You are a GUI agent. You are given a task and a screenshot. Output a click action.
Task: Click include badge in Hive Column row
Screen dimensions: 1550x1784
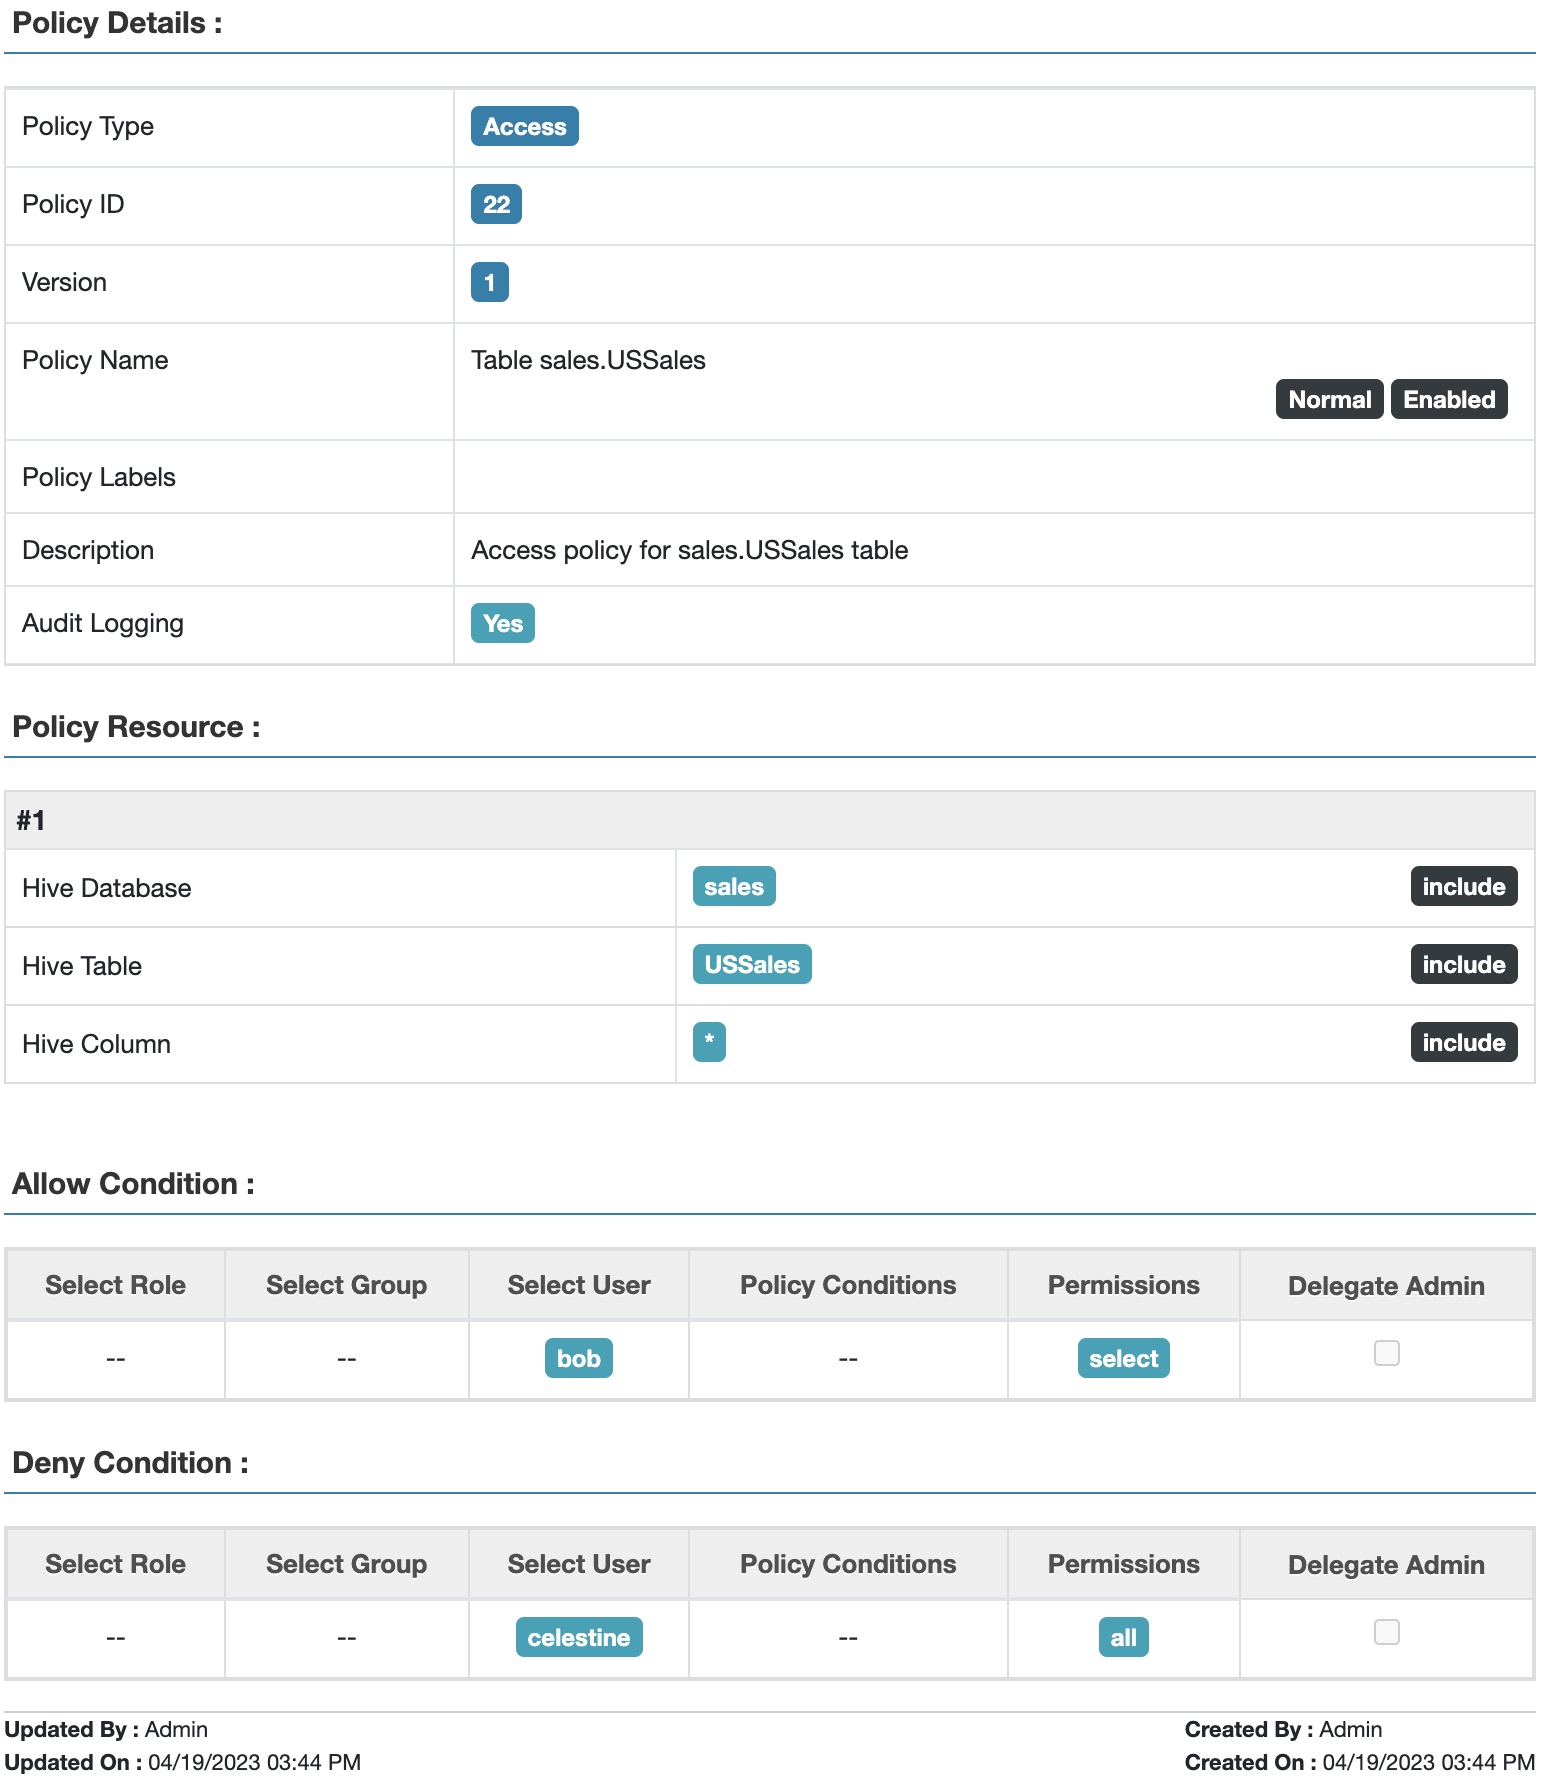click(x=1463, y=1043)
